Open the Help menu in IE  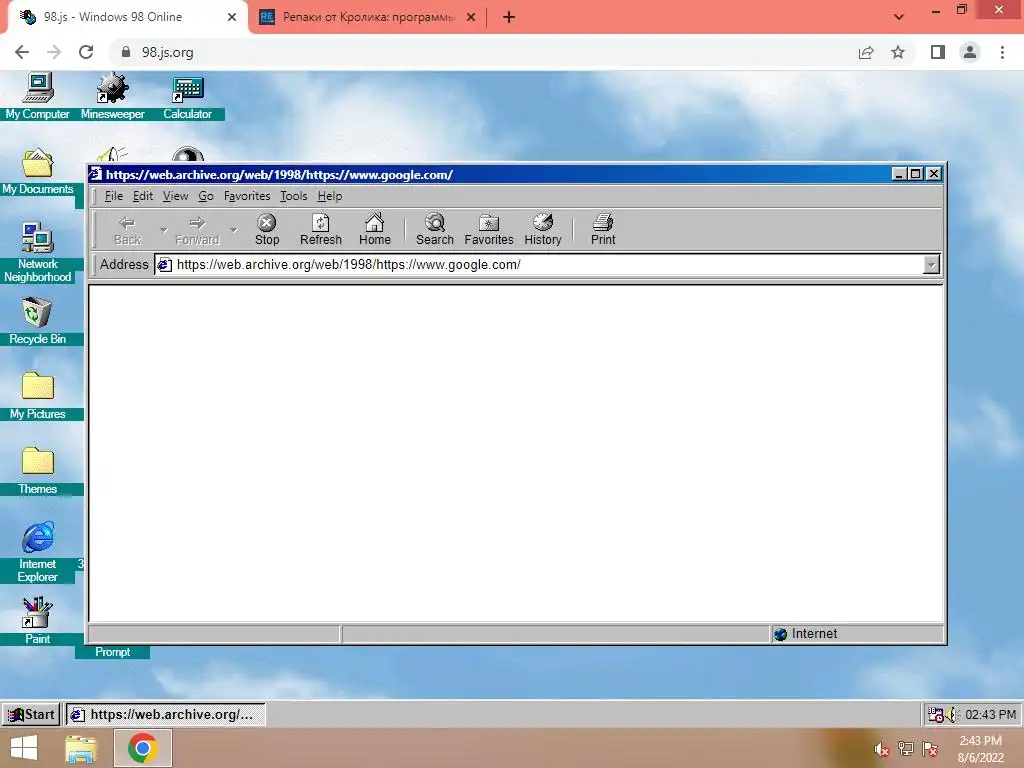330,196
